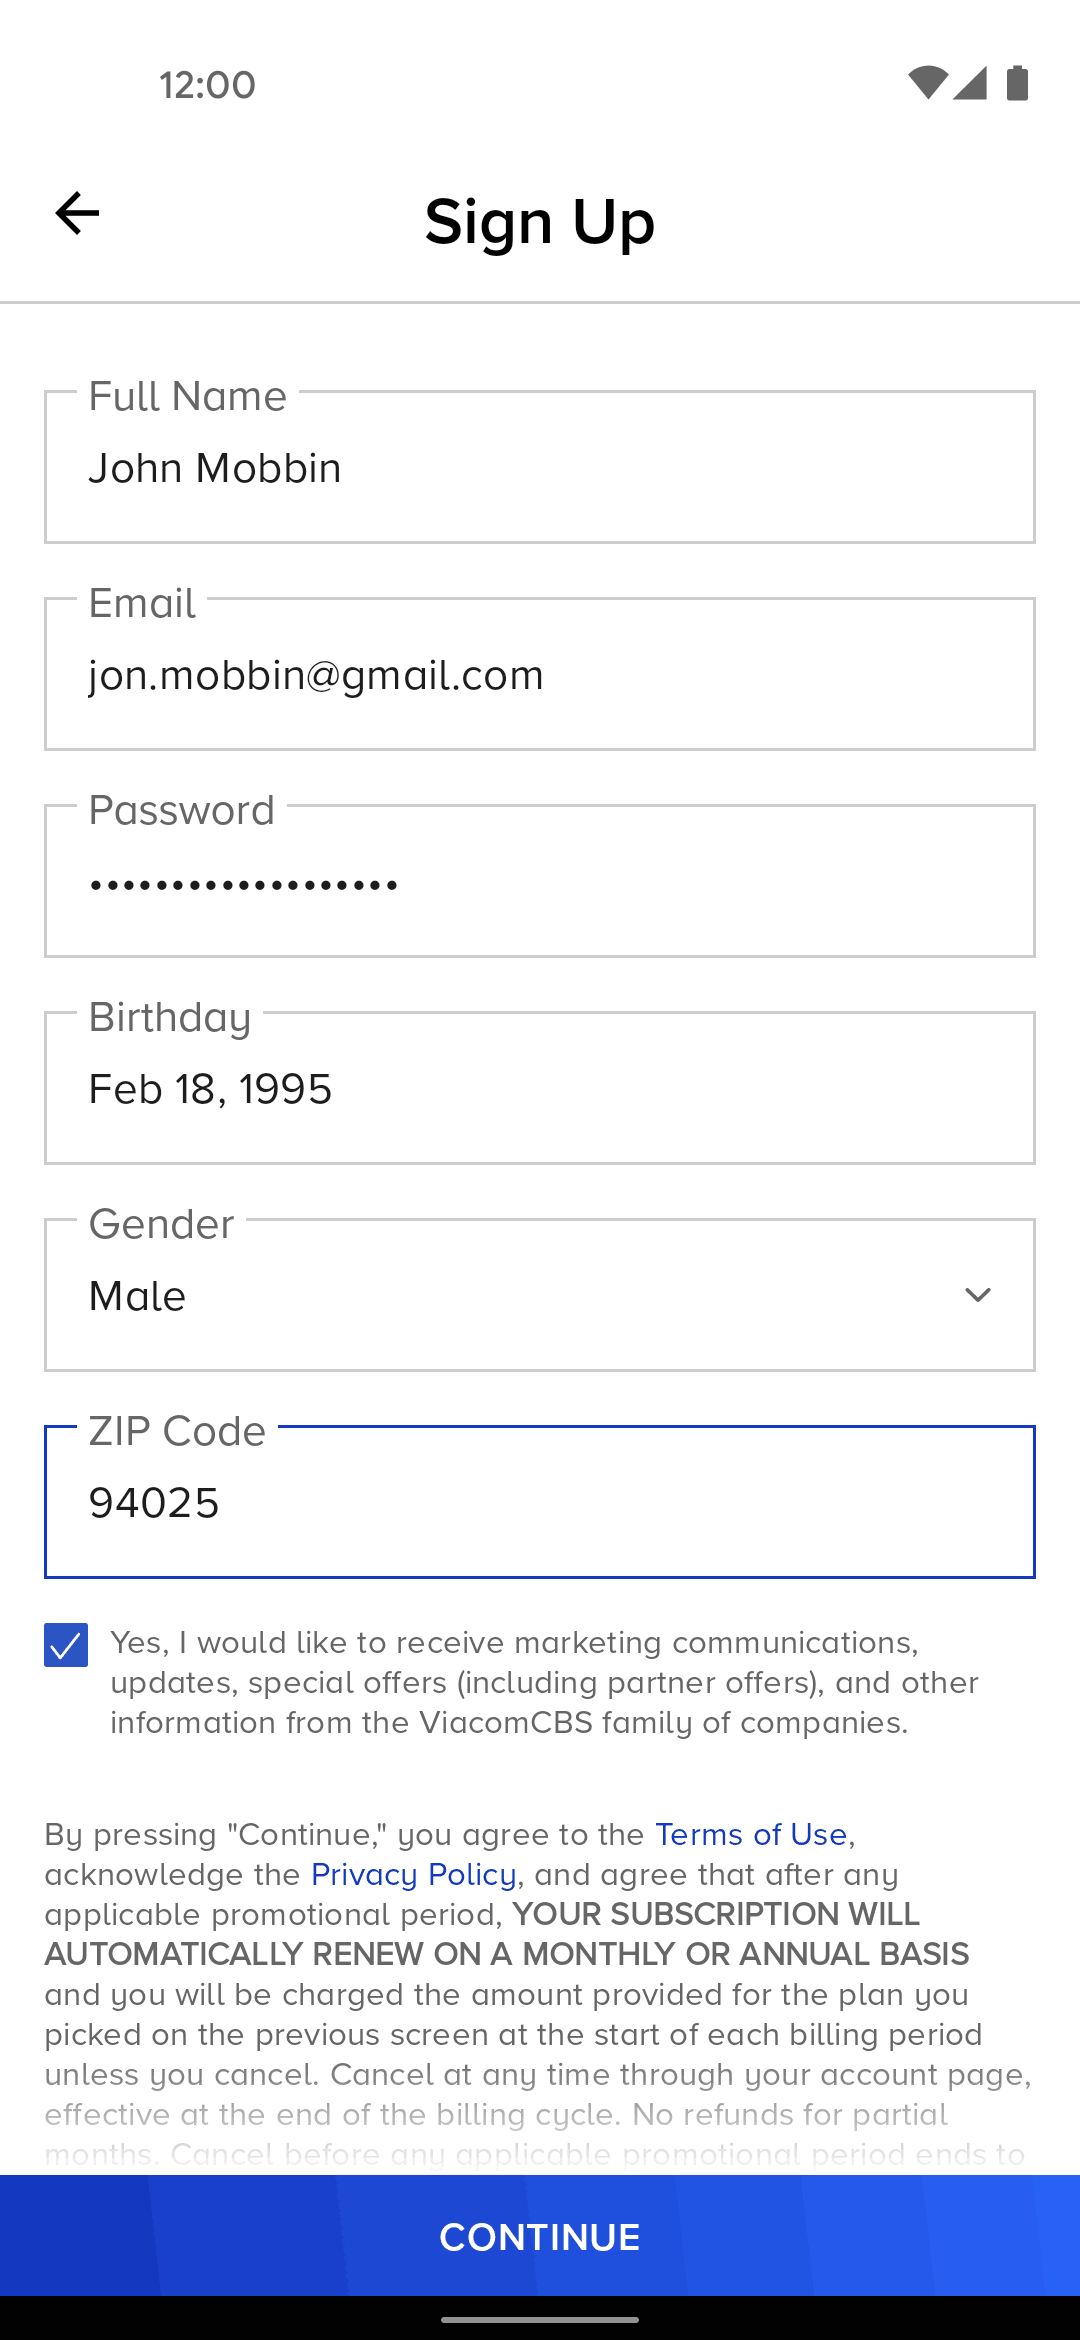The width and height of the screenshot is (1080, 2340).
Task: Tap the home gesture bar at bottom
Action: coord(540,2319)
